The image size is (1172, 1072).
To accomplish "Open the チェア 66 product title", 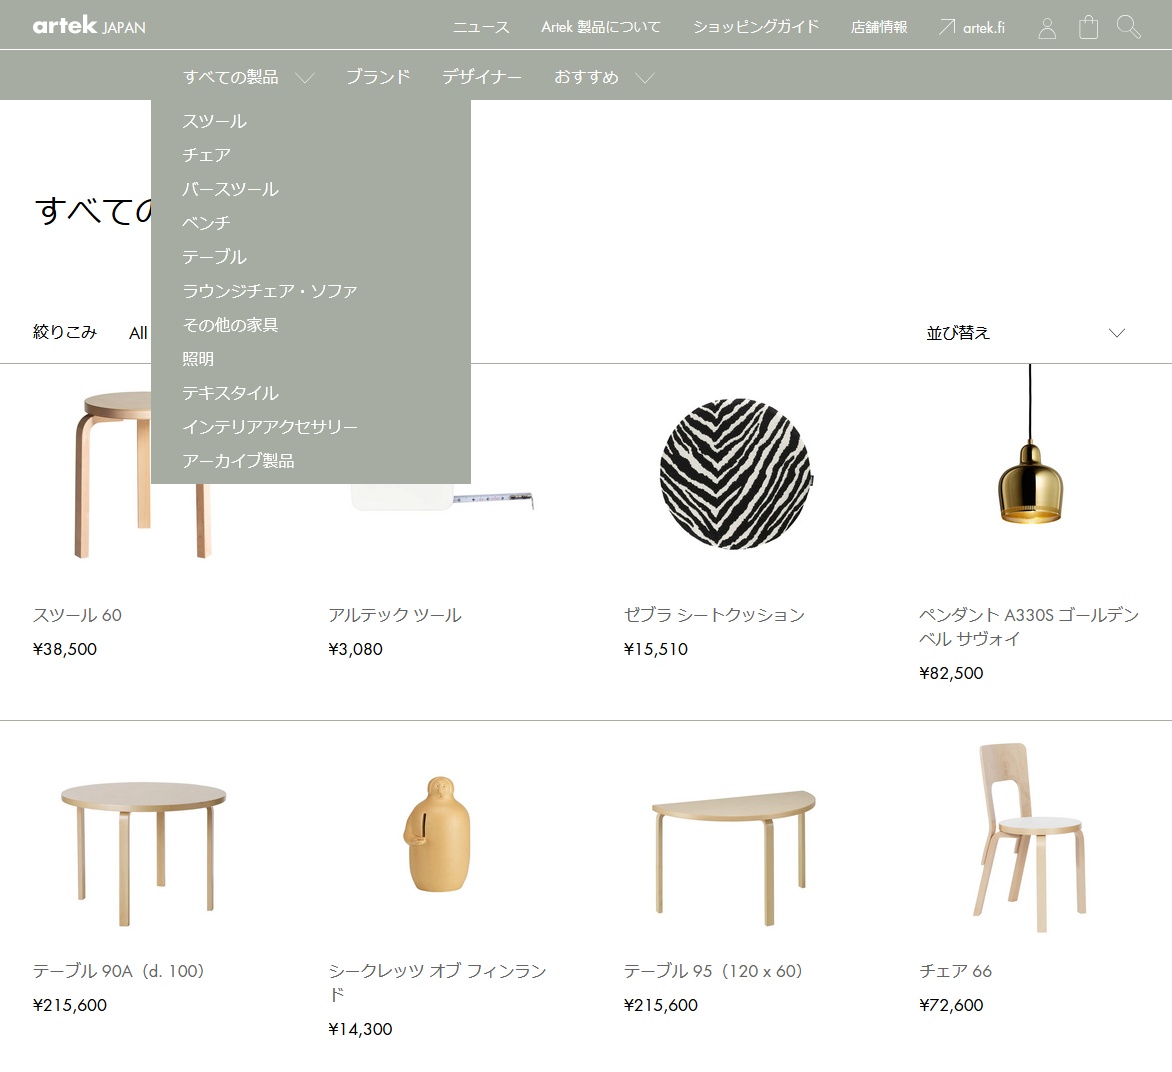I will [955, 971].
